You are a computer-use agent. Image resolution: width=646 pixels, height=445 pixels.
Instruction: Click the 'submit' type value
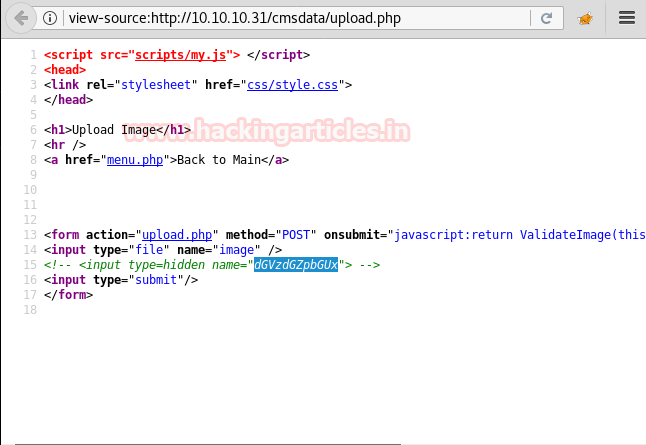[156, 280]
